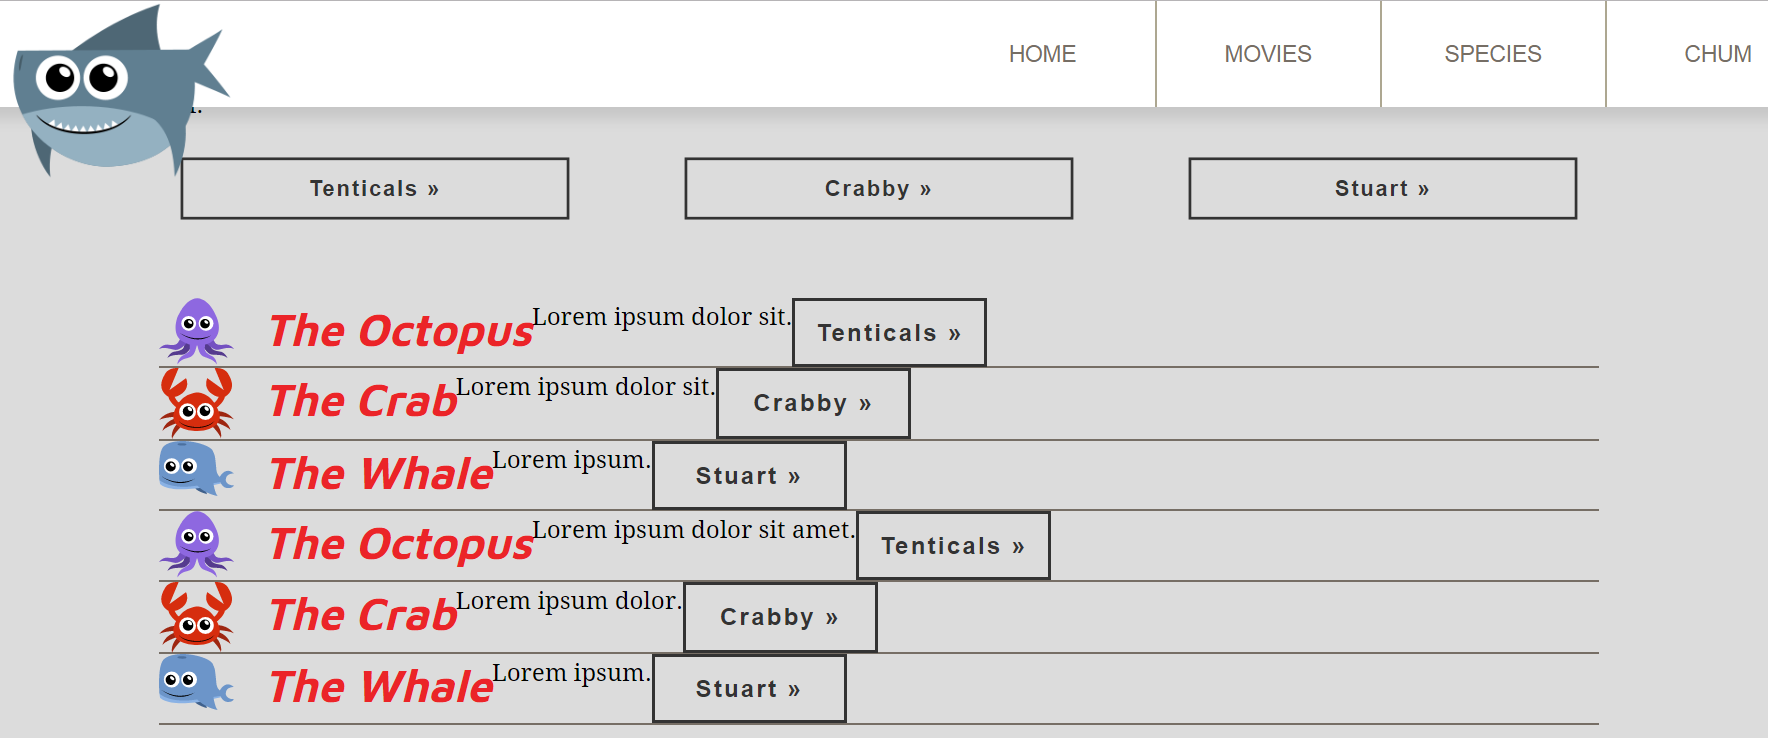The image size is (1768, 738).
Task: Click the first red crab icon in the list
Action: 197,402
